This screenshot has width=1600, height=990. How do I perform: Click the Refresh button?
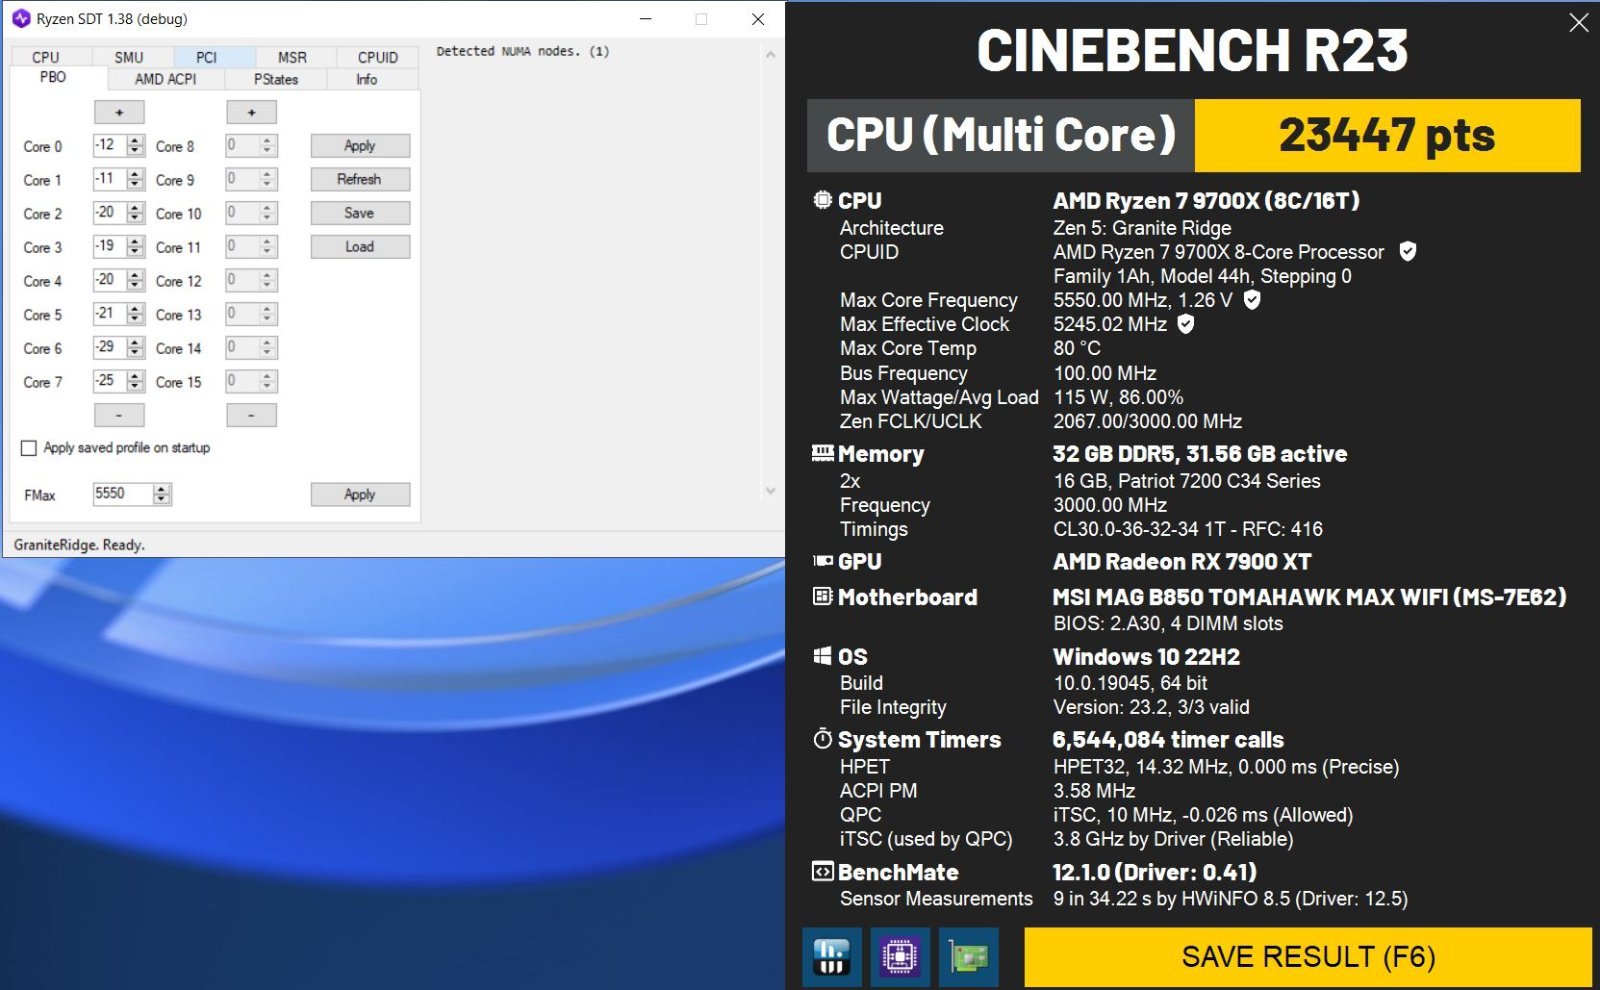coord(360,179)
